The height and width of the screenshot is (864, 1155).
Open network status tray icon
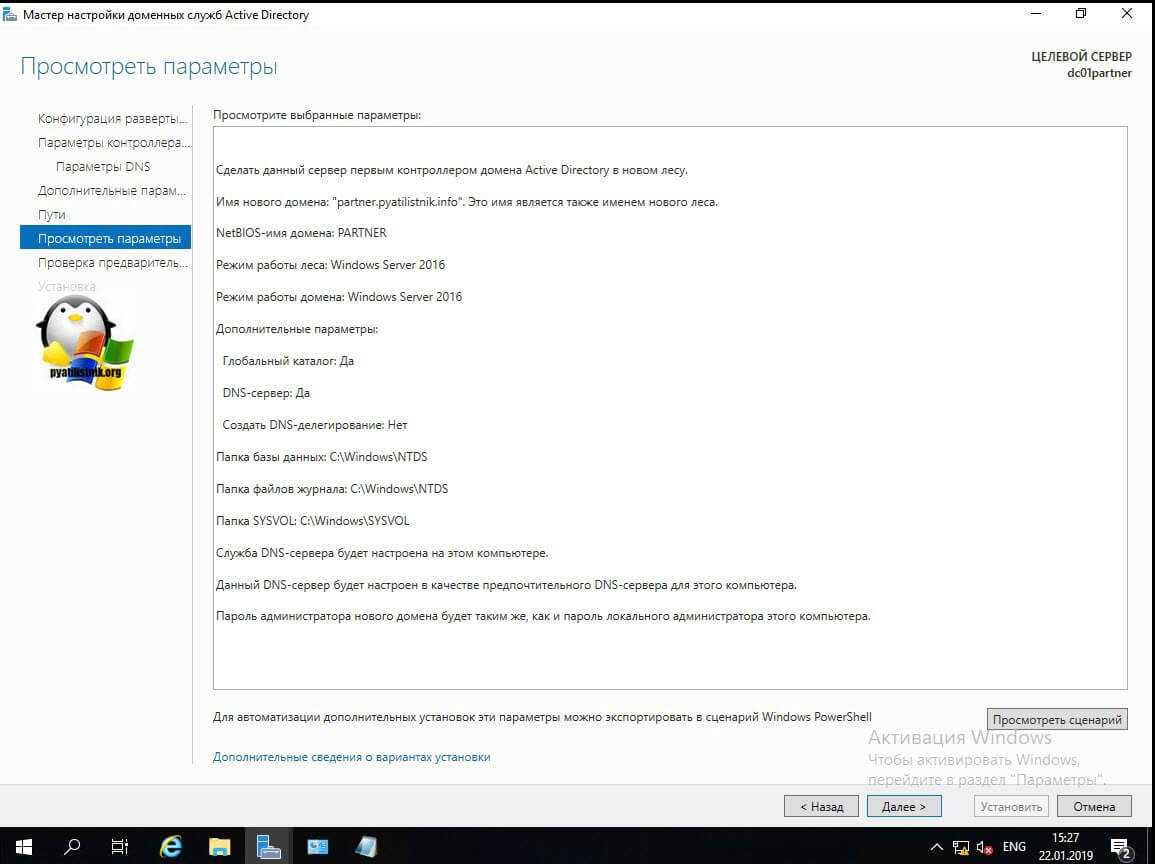[961, 847]
